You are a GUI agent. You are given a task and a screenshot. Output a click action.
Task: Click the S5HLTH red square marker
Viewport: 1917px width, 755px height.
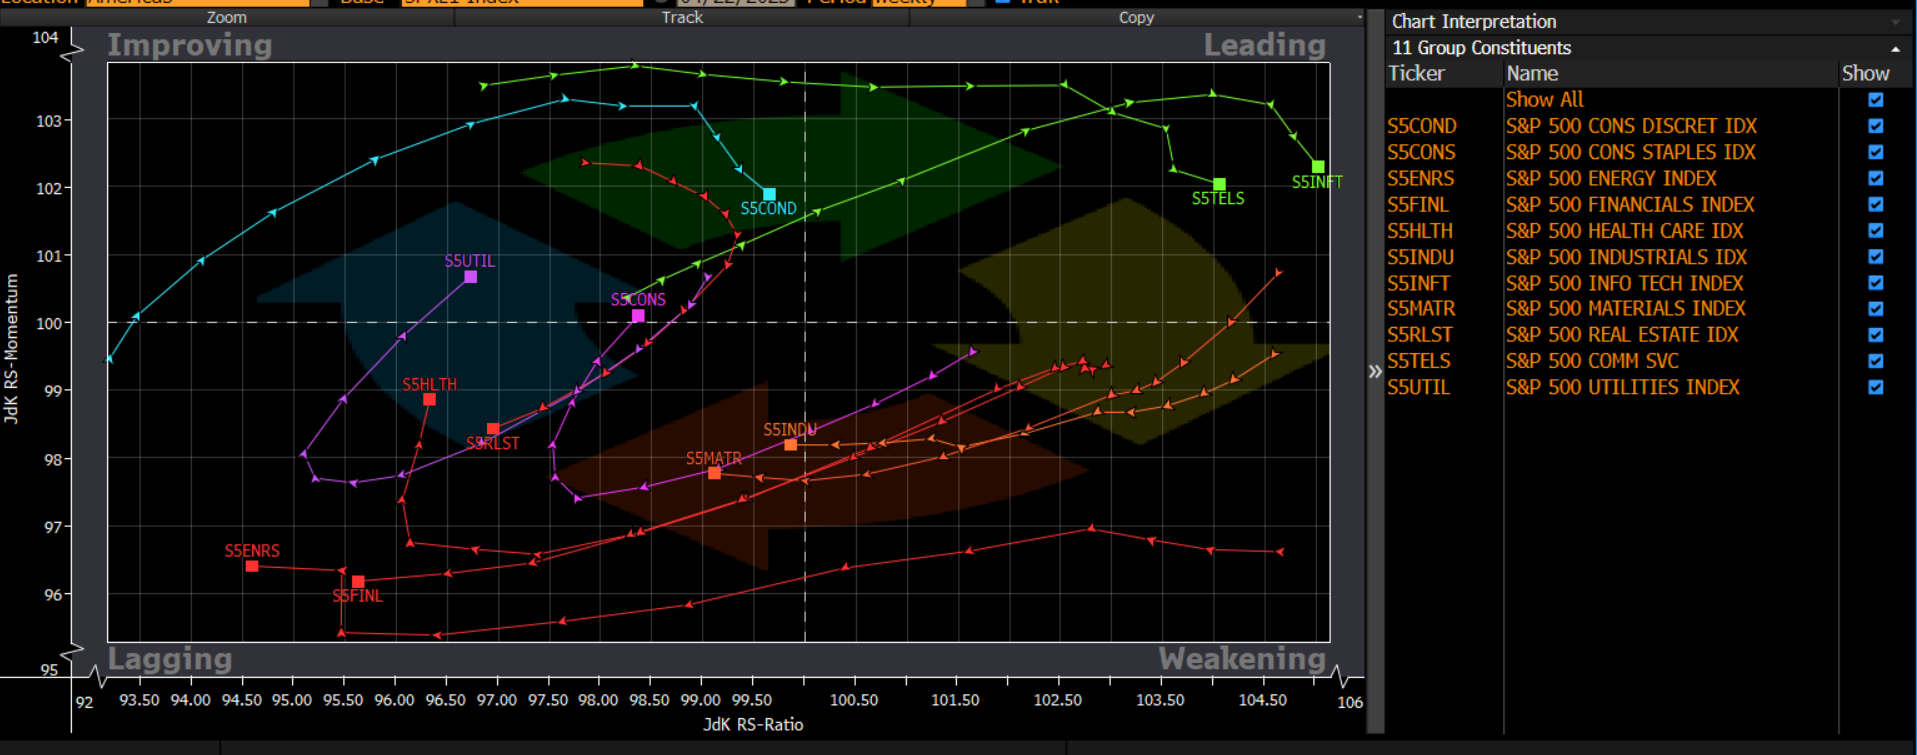[429, 399]
